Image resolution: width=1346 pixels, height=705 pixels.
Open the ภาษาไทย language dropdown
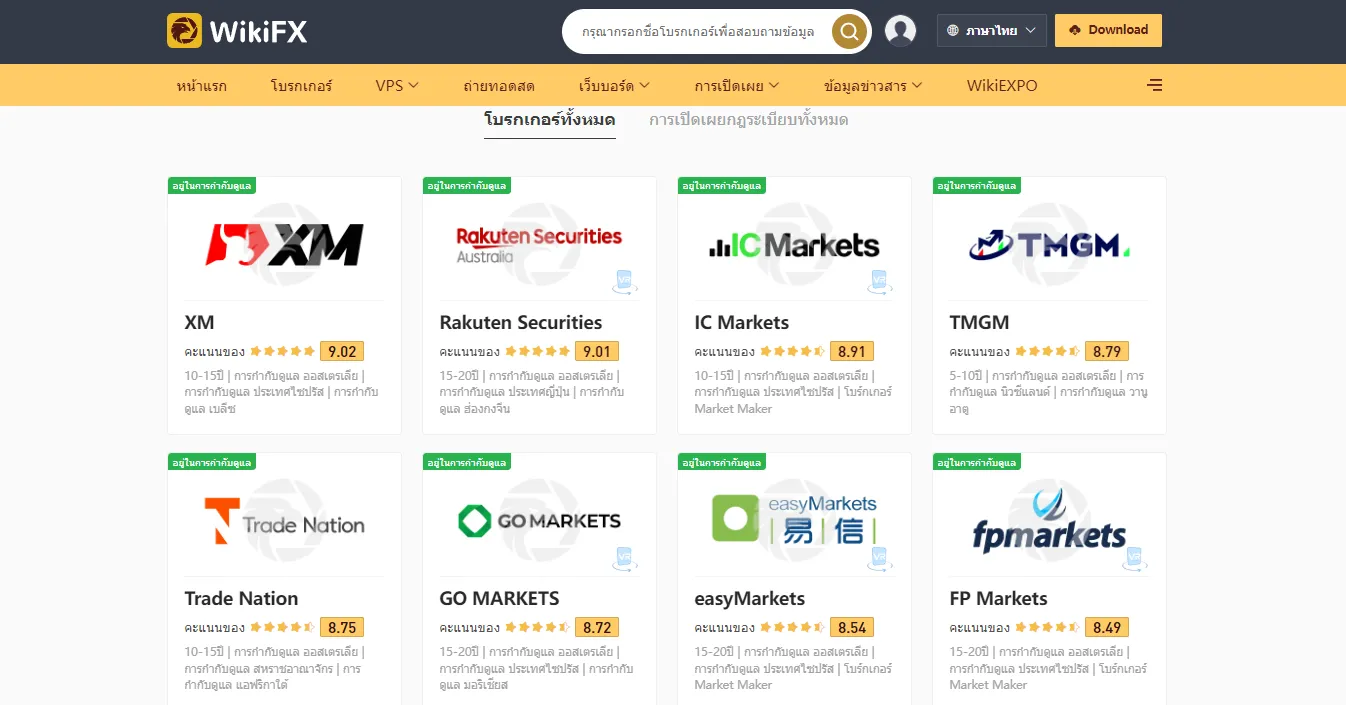[992, 31]
